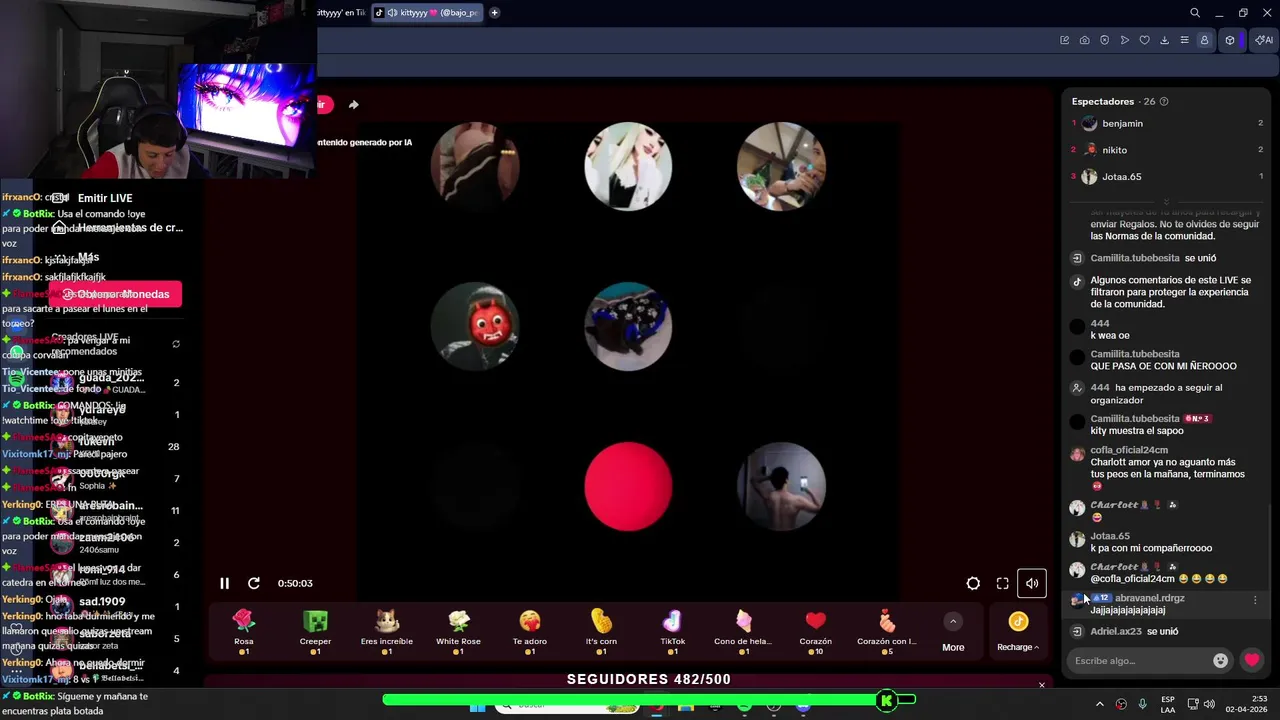Click username Camiilita.tubebesita in join notice

click(1135, 258)
